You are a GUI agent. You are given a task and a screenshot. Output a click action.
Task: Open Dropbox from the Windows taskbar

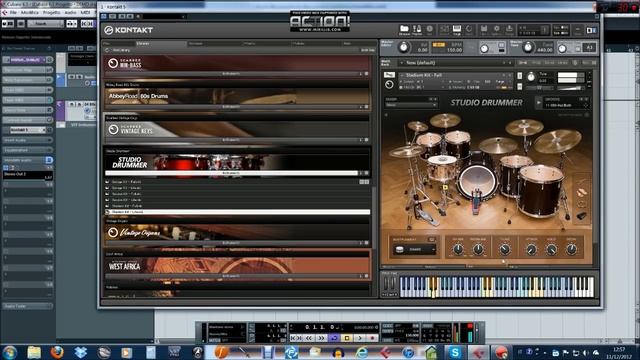coord(80,352)
